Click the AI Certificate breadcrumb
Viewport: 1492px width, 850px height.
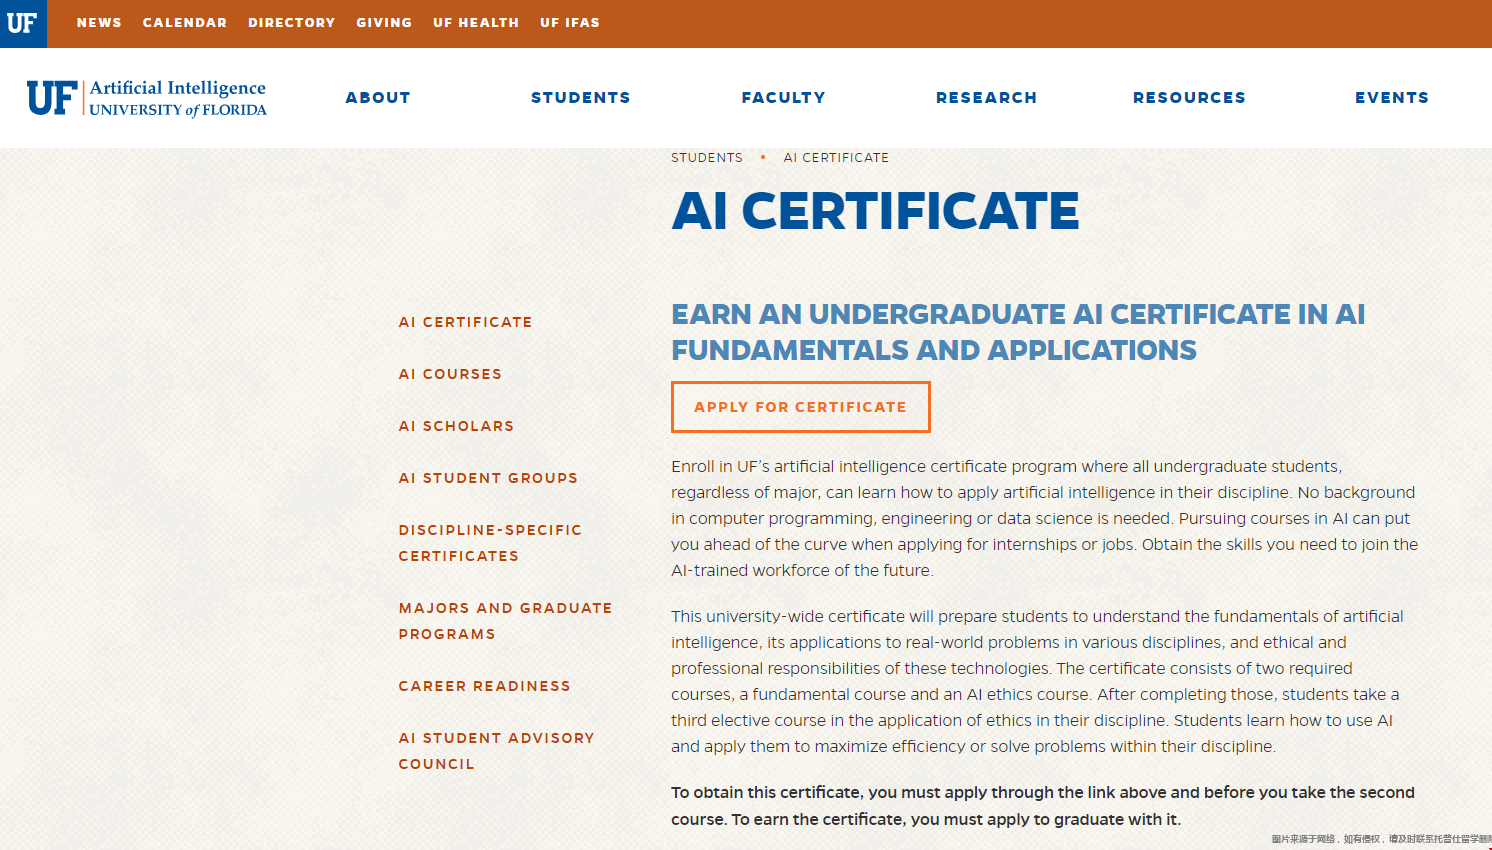pyautogui.click(x=836, y=158)
